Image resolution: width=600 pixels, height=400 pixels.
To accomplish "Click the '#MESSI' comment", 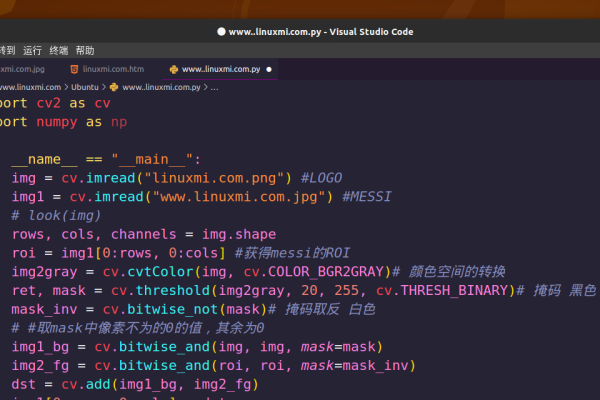I will click(367, 197).
